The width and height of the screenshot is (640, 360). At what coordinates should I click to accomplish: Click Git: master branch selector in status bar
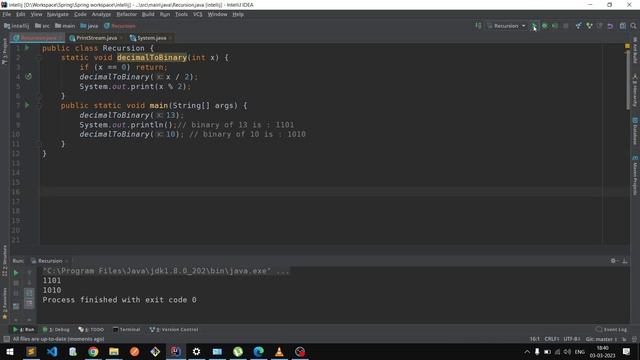tap(601, 339)
